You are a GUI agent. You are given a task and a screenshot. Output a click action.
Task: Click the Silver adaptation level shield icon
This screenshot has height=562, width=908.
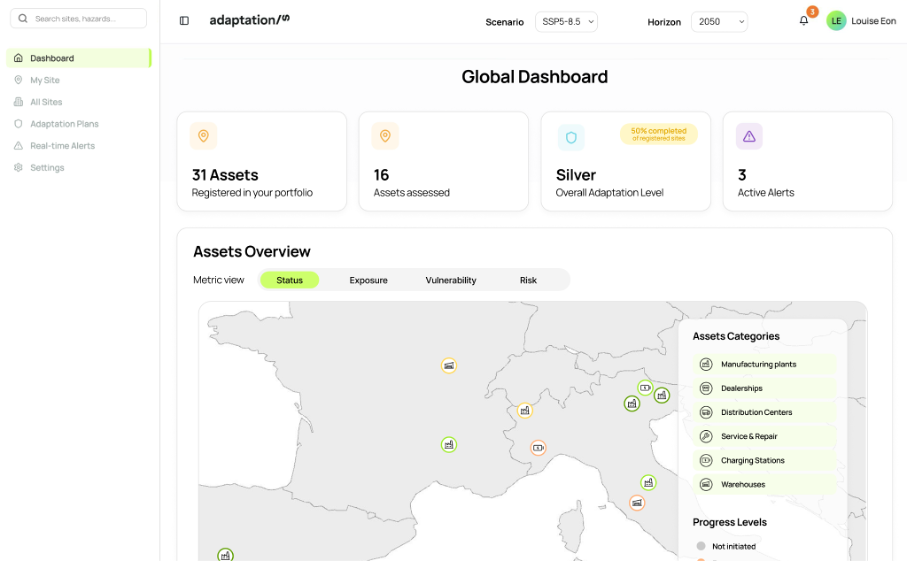pyautogui.click(x=571, y=137)
